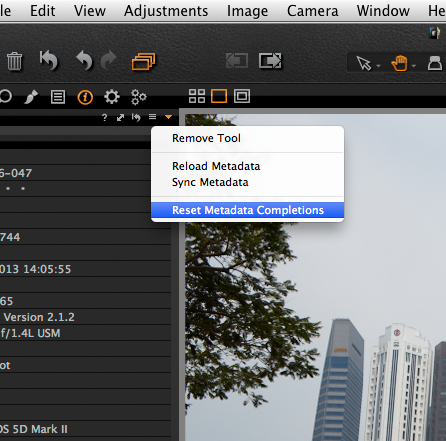Click the next image arrow icon
This screenshot has width=446, height=441.
click(x=270, y=61)
